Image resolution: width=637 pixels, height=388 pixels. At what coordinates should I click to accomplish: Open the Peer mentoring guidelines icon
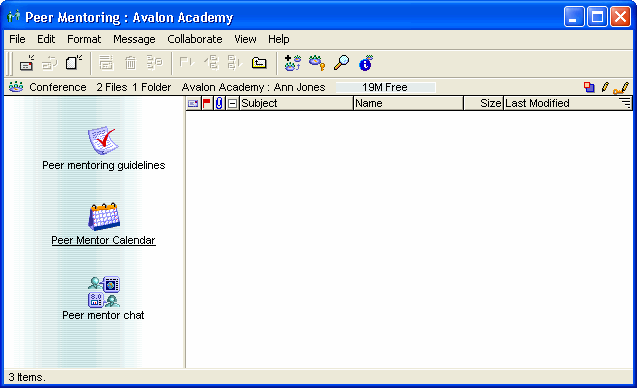[x=104, y=141]
